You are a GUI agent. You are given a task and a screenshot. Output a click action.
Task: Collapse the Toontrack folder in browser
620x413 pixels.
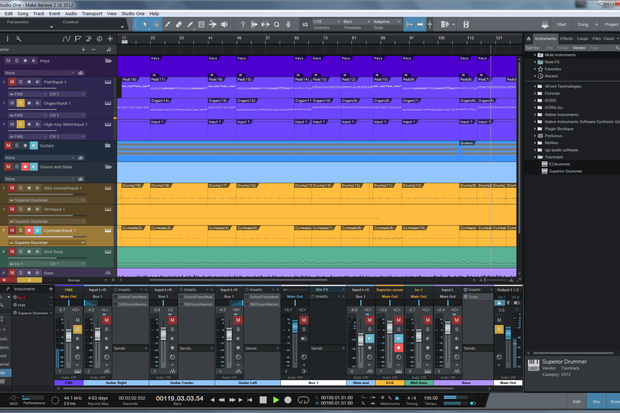click(535, 157)
